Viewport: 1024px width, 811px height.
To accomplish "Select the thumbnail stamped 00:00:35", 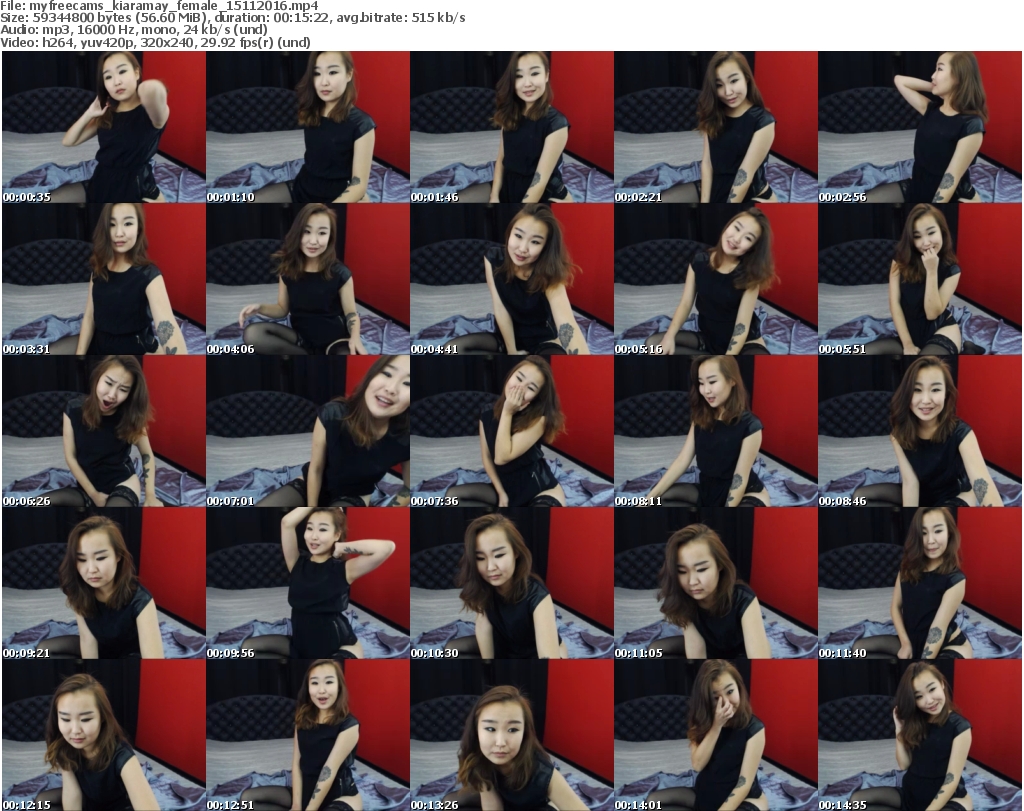I will [104, 127].
